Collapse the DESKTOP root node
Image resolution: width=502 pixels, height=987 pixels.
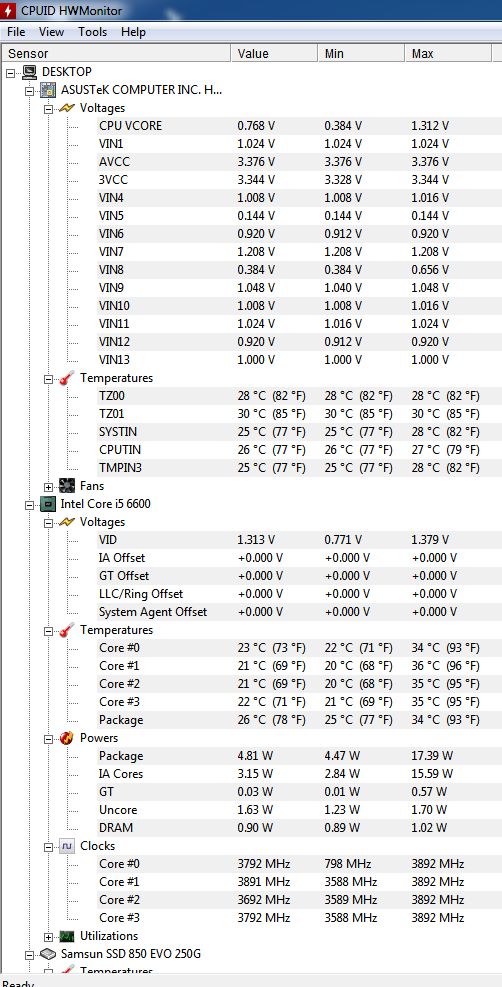[x=11, y=73]
